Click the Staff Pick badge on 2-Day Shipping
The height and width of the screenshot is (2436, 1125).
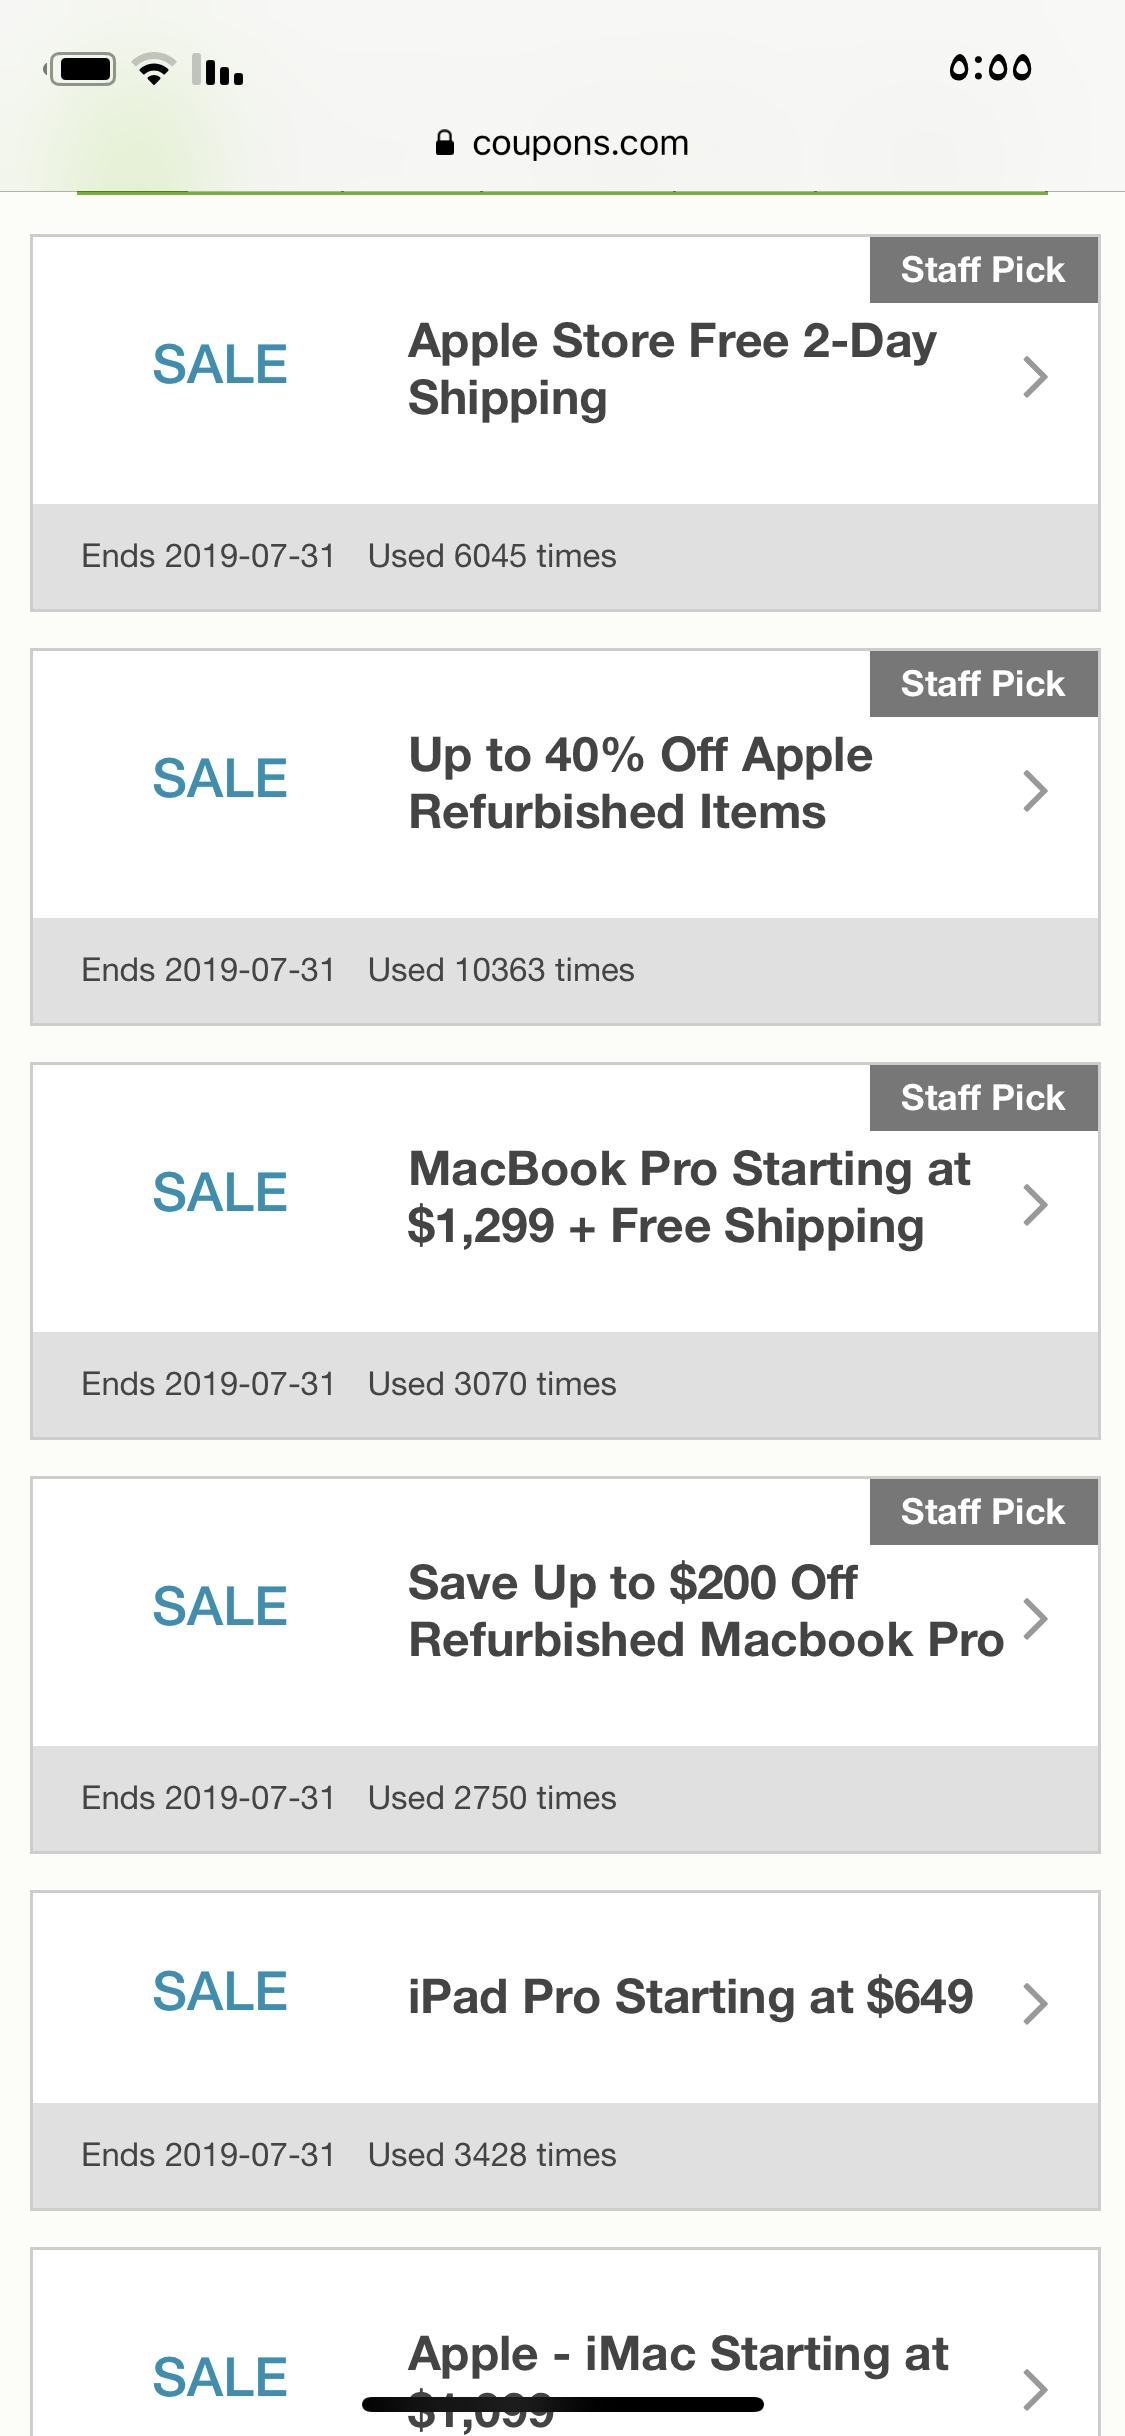(x=983, y=270)
